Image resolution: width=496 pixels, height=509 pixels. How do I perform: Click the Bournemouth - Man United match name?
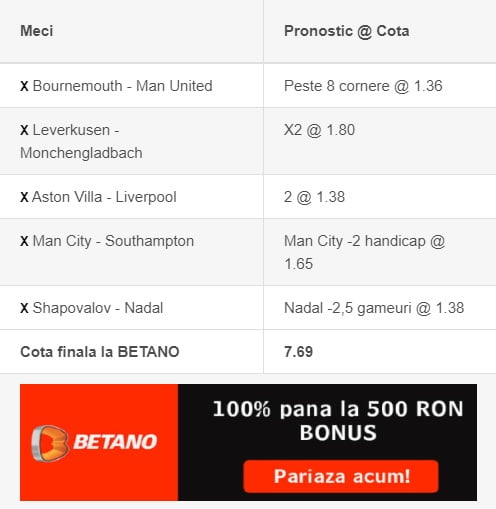pos(122,86)
